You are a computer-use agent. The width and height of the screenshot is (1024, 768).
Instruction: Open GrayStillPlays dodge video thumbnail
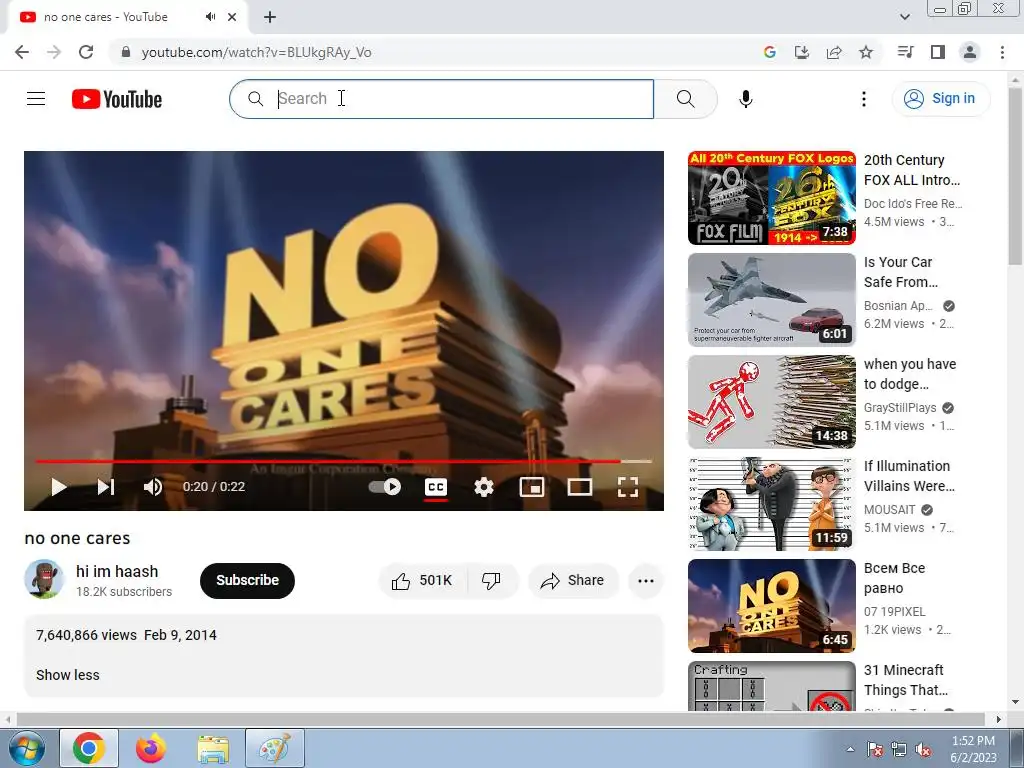click(x=771, y=402)
